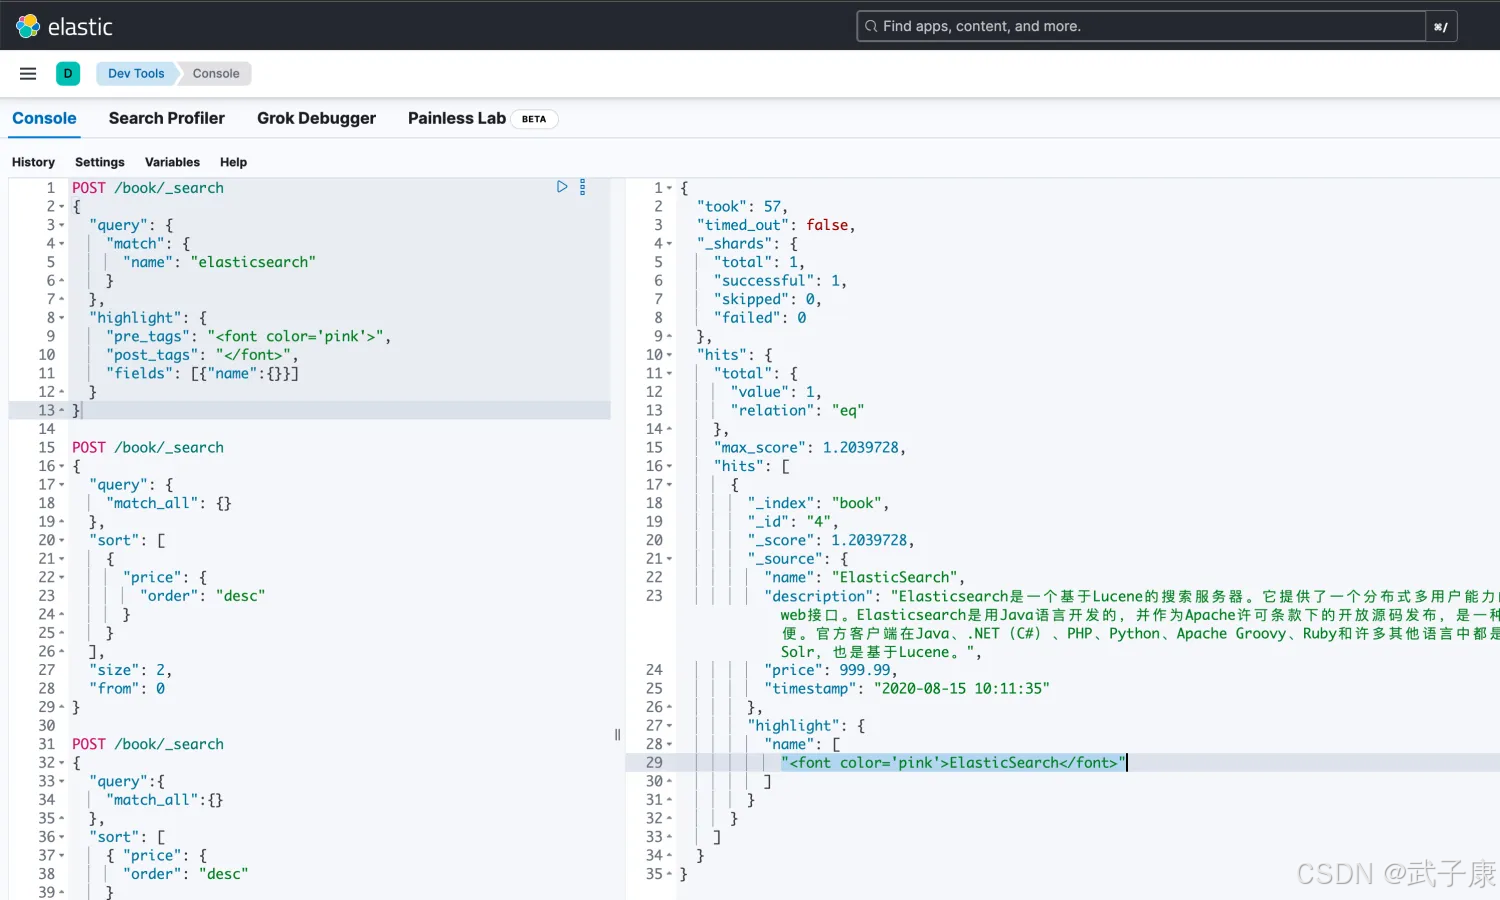This screenshot has width=1500, height=900.
Task: Fold the sort array at editor line 20
Action: coord(62,540)
